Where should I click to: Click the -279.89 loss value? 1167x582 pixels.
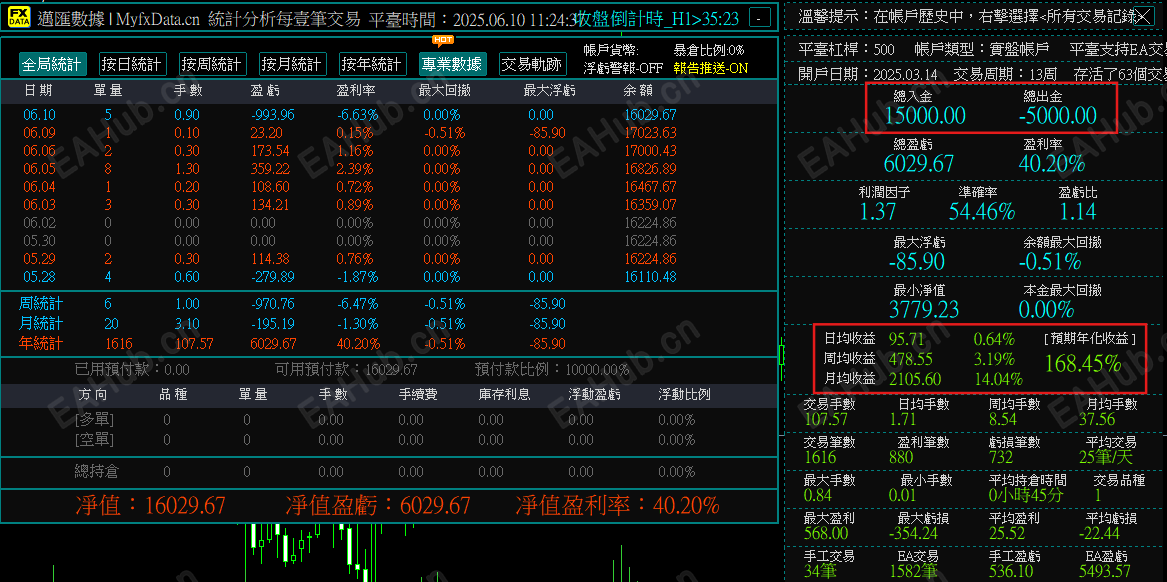(x=272, y=276)
